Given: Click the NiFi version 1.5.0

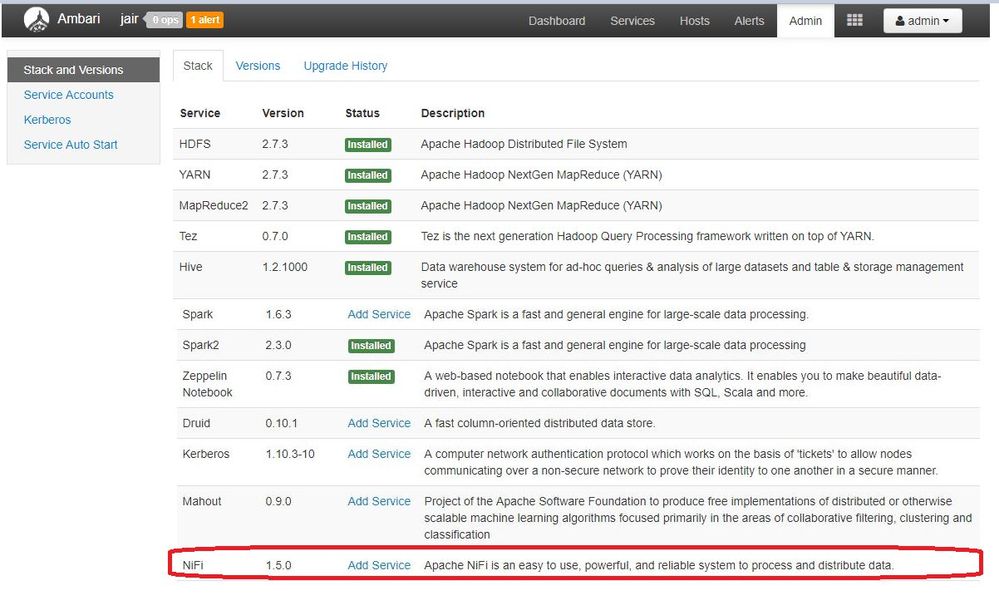Looking at the screenshot, I should [x=278, y=565].
